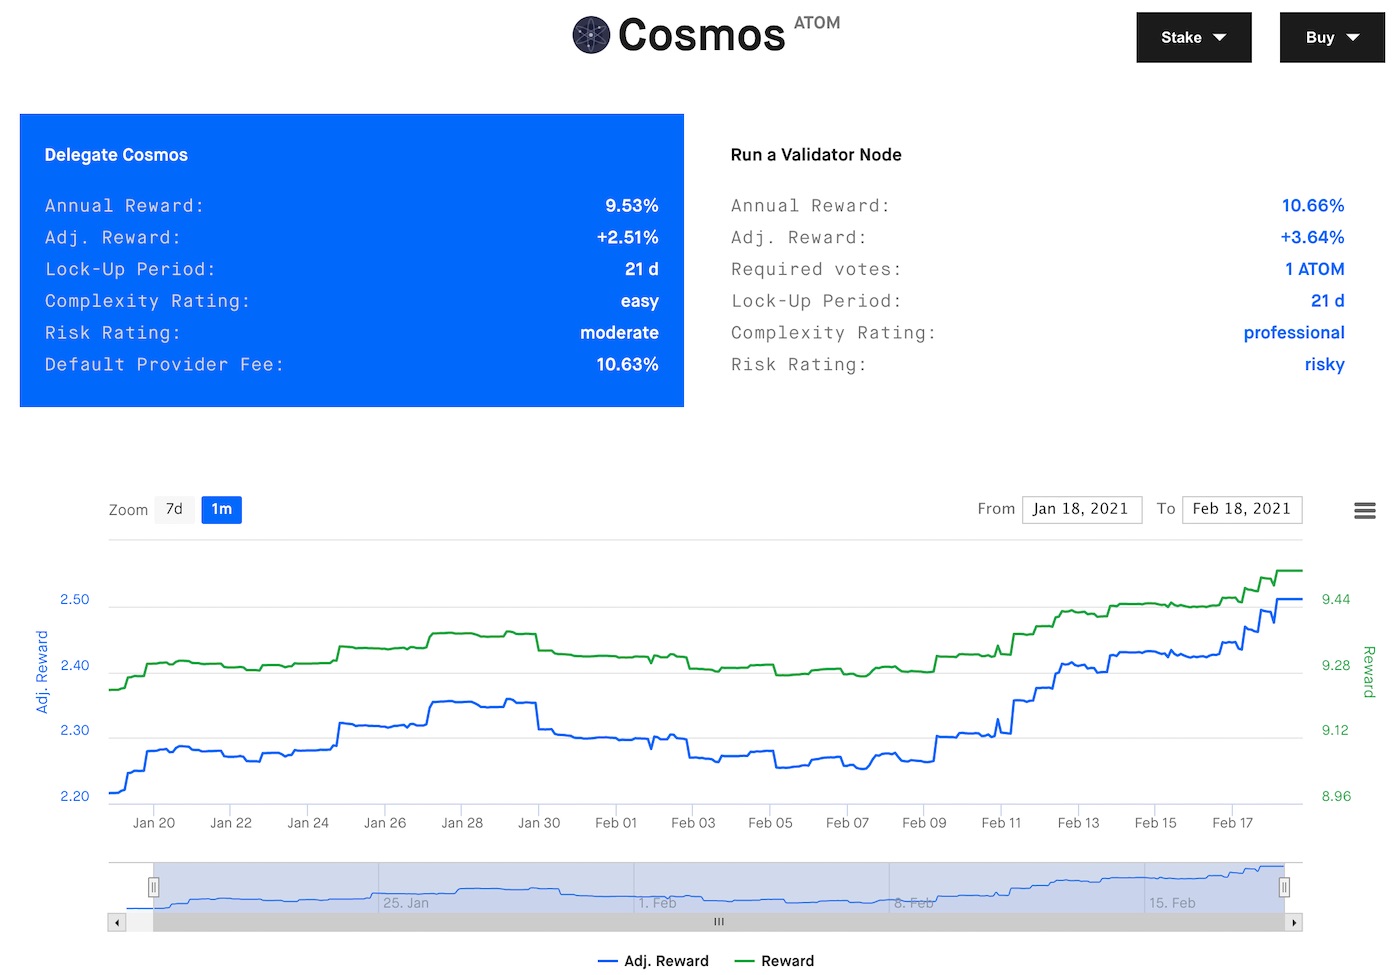
Task: Select the 7d zoom range
Action: coord(174,510)
